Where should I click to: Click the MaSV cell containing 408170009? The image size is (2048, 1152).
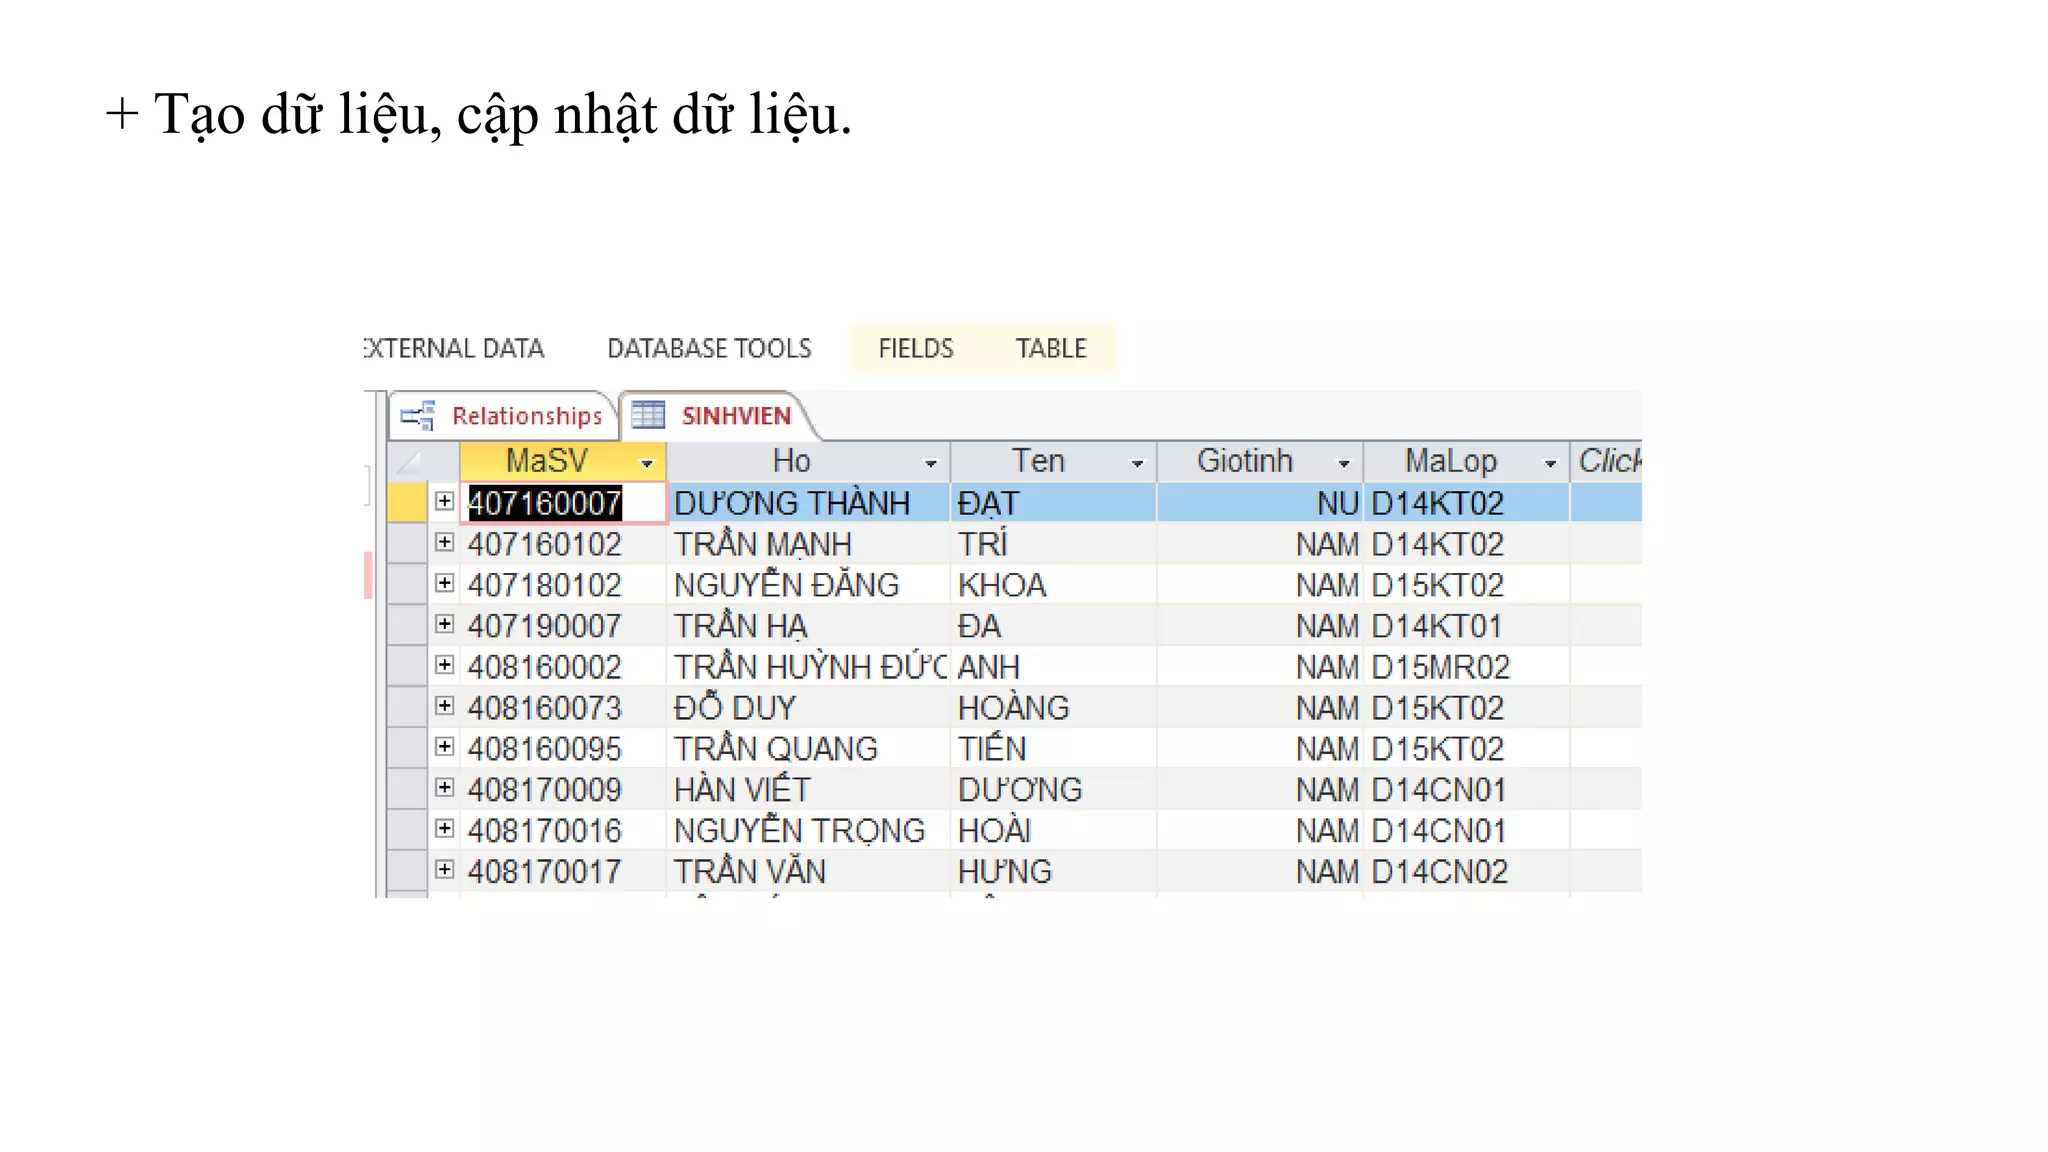coord(545,790)
